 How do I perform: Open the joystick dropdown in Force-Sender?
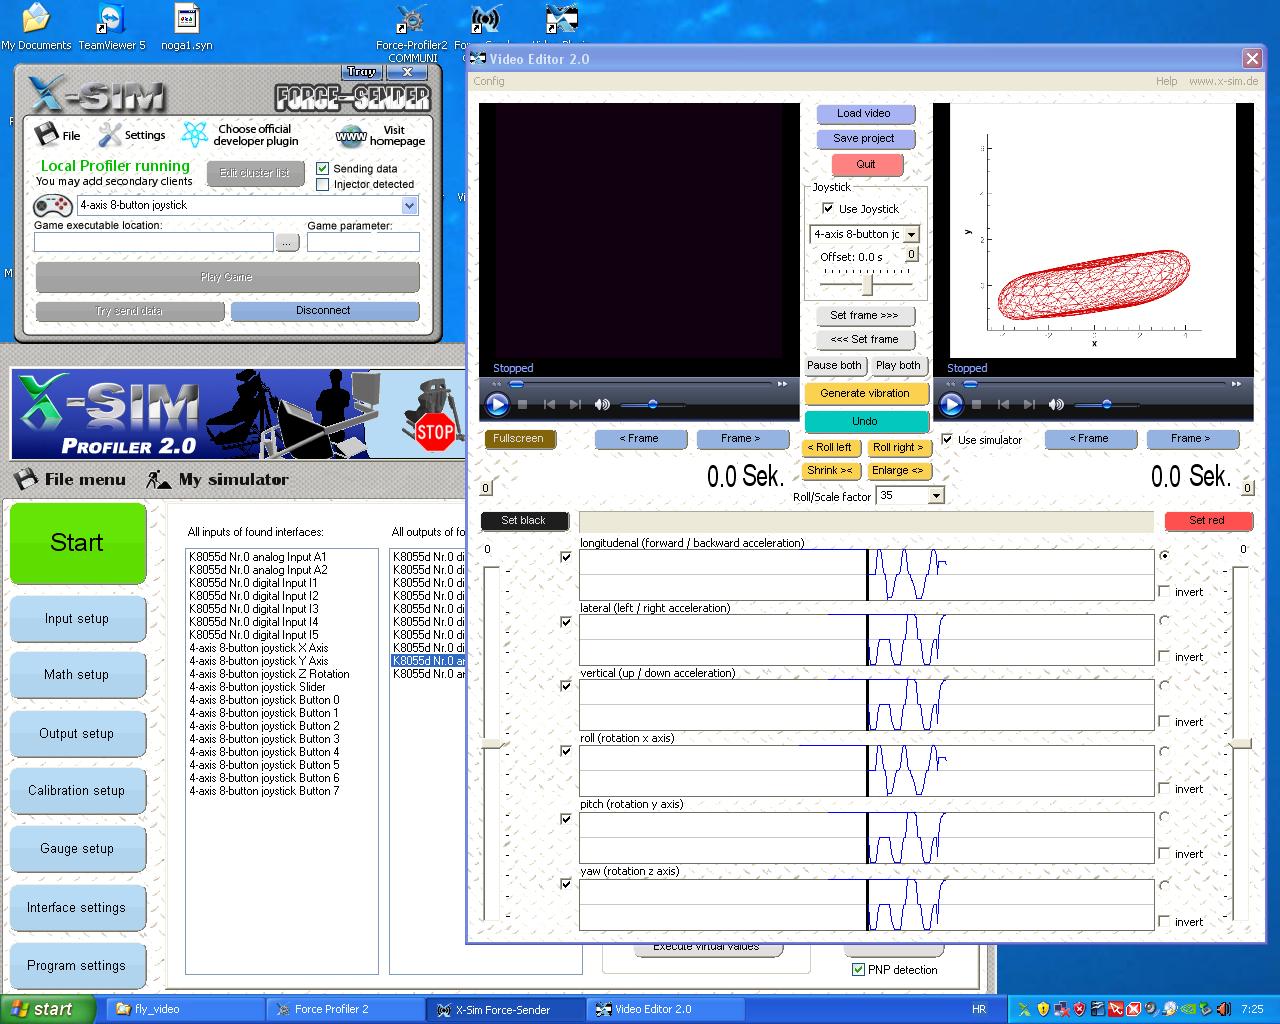(x=409, y=205)
